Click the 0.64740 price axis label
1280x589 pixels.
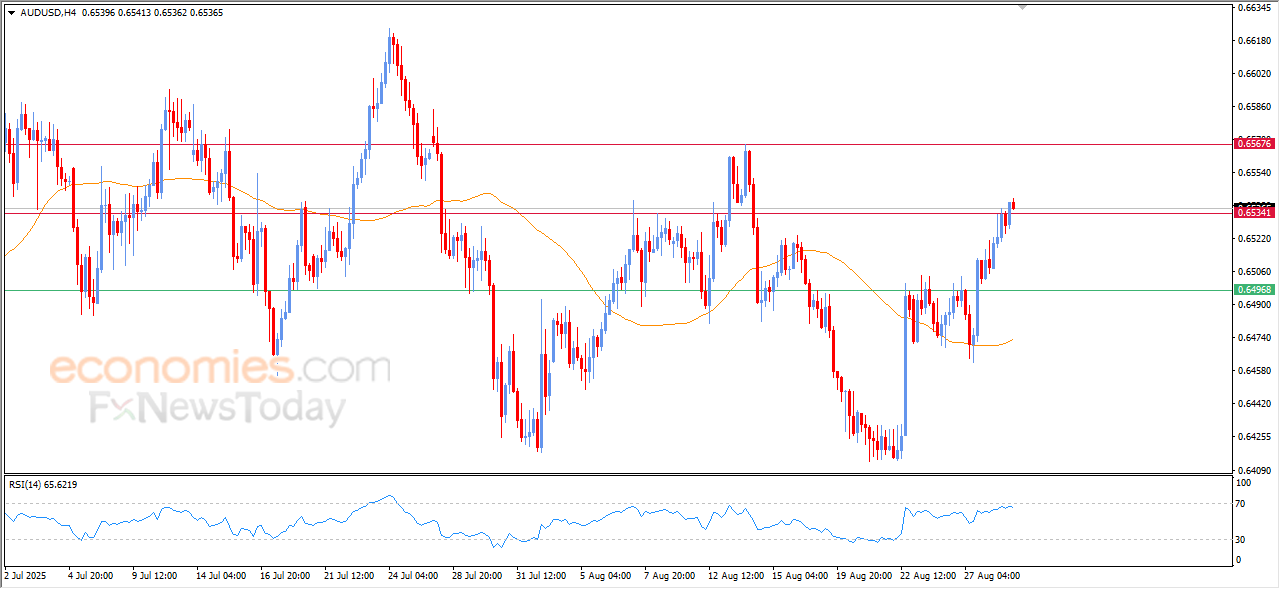(x=1255, y=337)
